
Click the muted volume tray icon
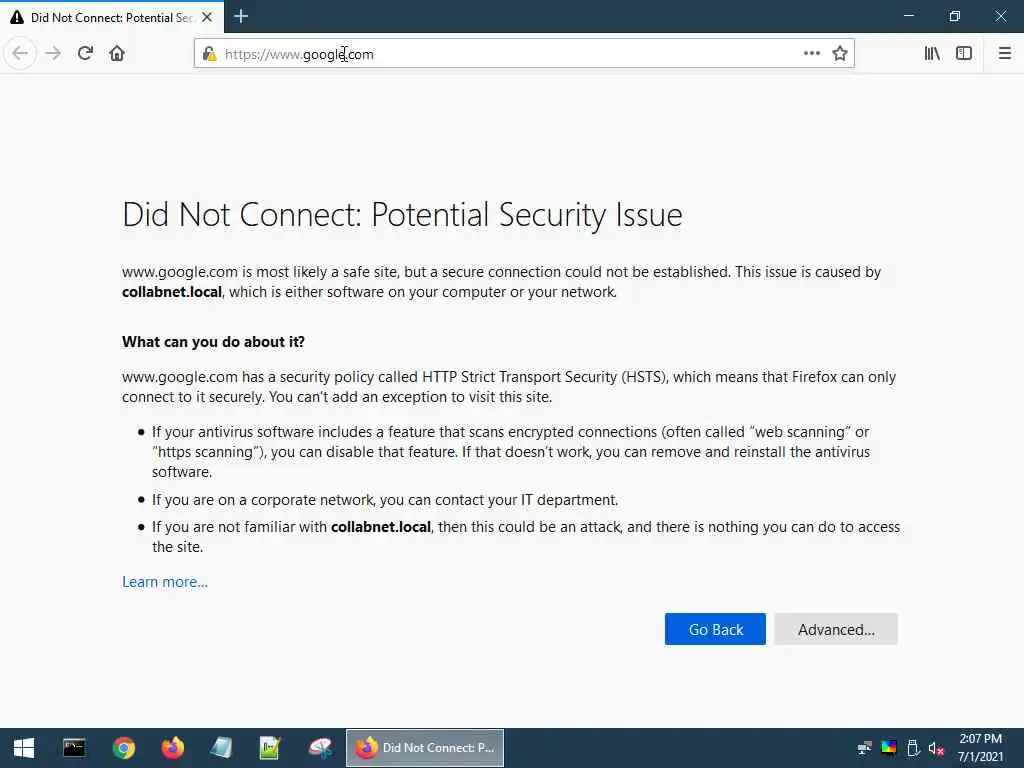coord(937,748)
